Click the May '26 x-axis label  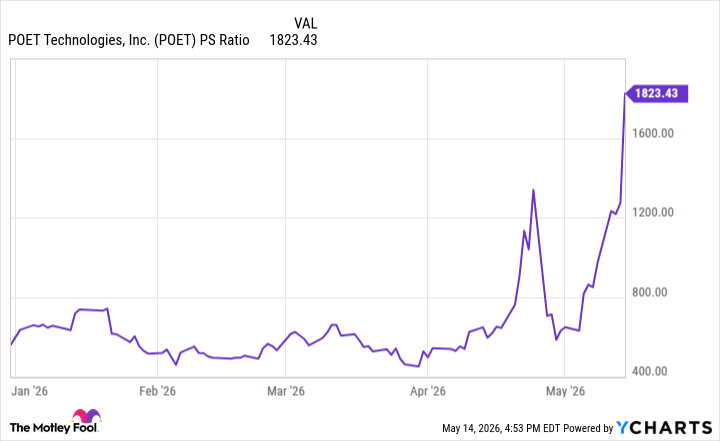pyautogui.click(x=565, y=391)
